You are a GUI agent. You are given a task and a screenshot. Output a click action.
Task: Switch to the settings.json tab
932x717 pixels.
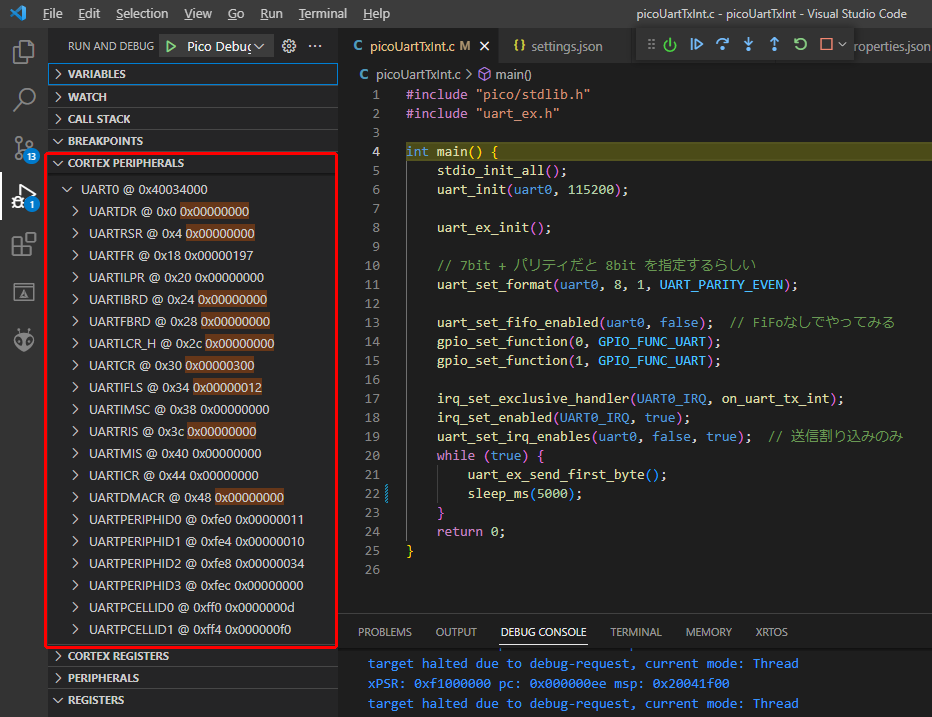558,46
